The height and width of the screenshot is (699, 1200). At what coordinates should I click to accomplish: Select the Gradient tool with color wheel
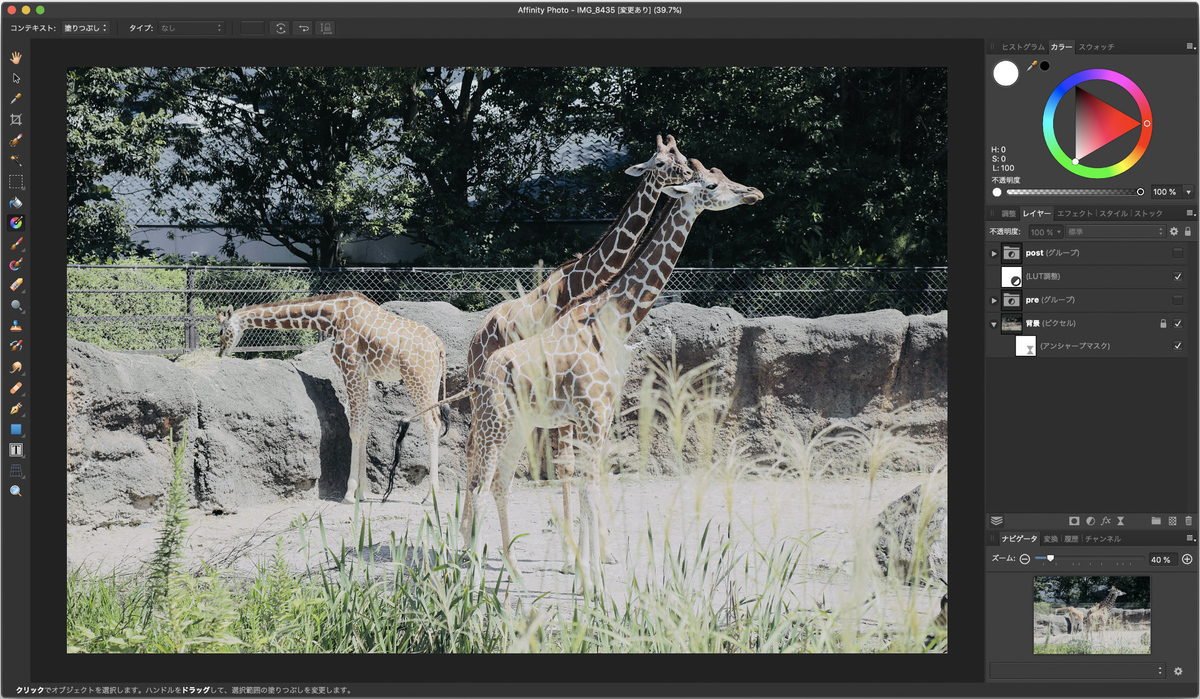point(16,222)
